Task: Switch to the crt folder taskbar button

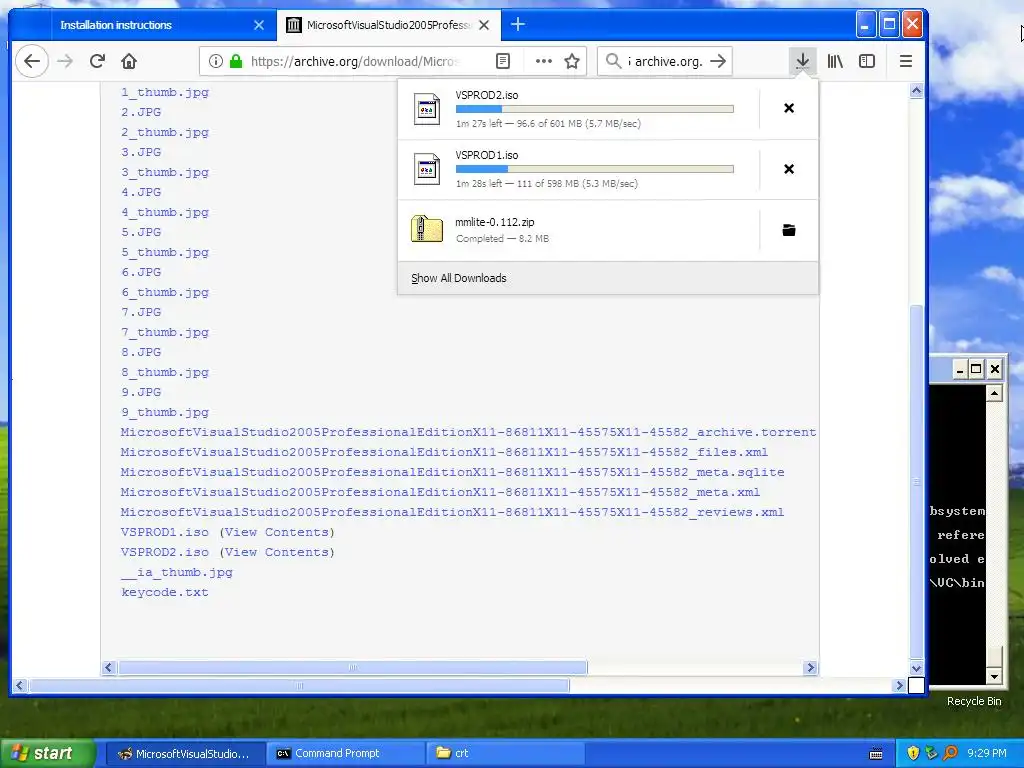Action: 505,754
